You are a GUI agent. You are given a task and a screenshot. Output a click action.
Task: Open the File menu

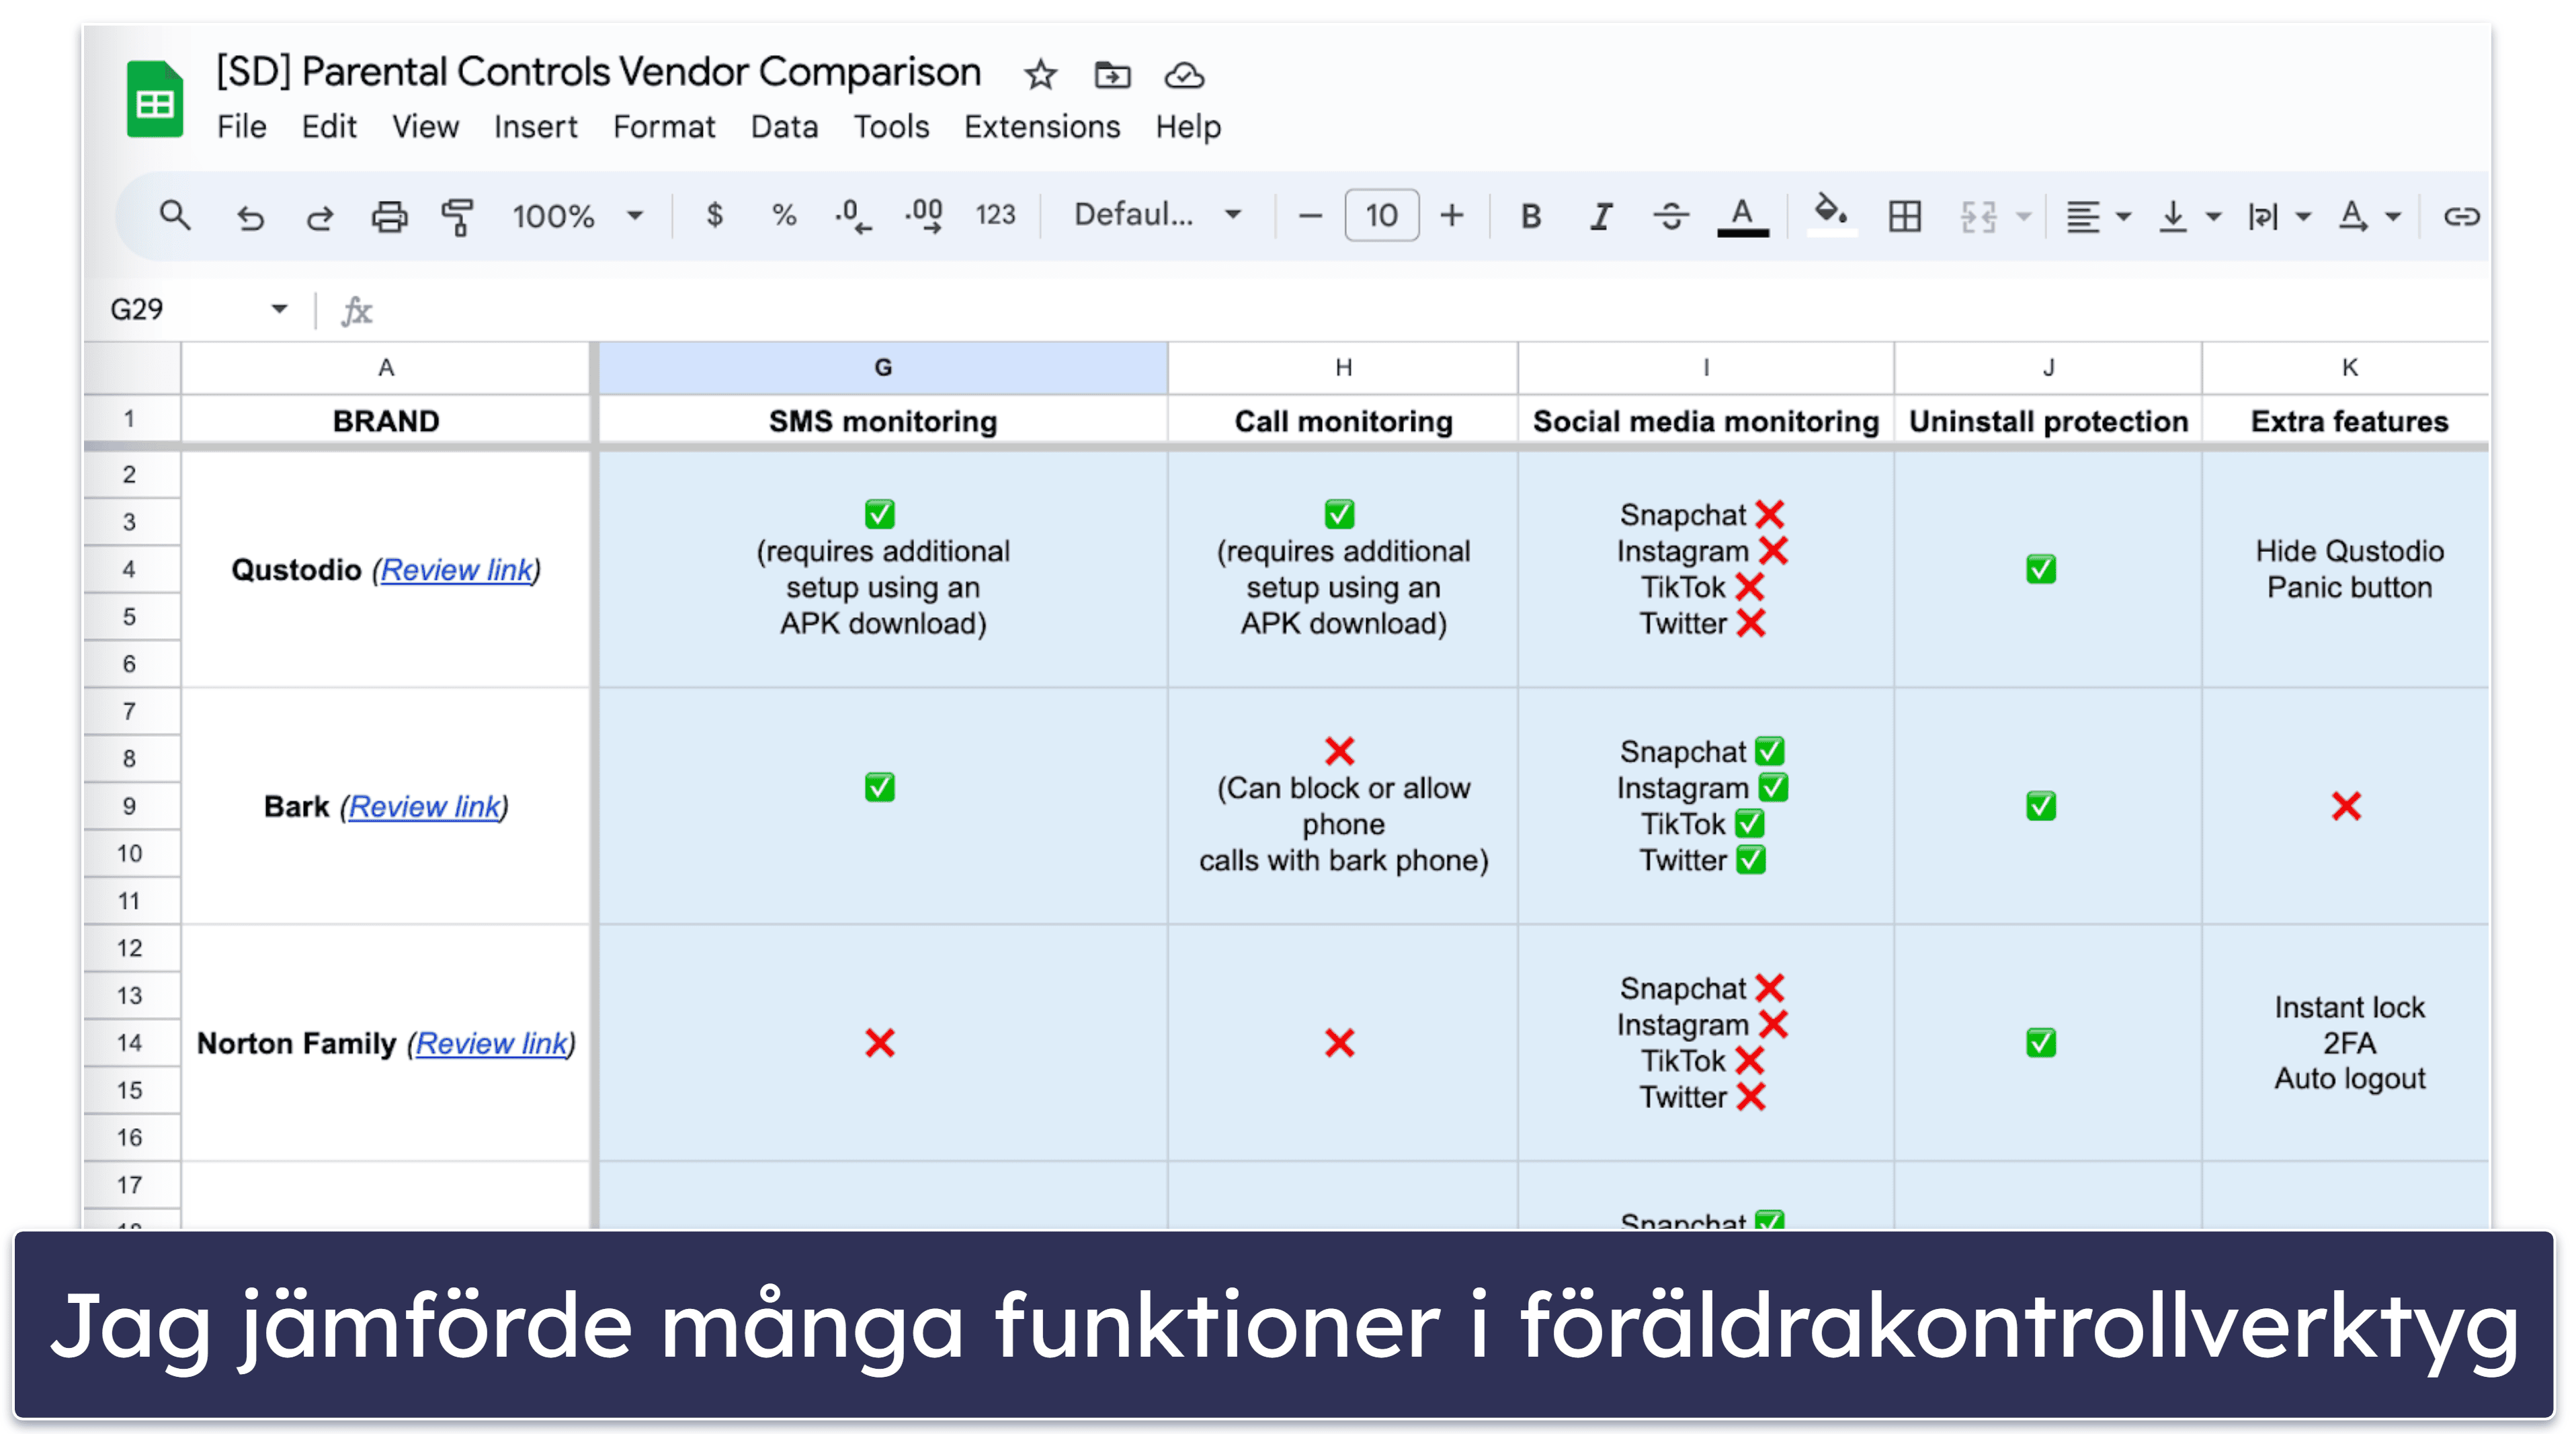click(241, 127)
